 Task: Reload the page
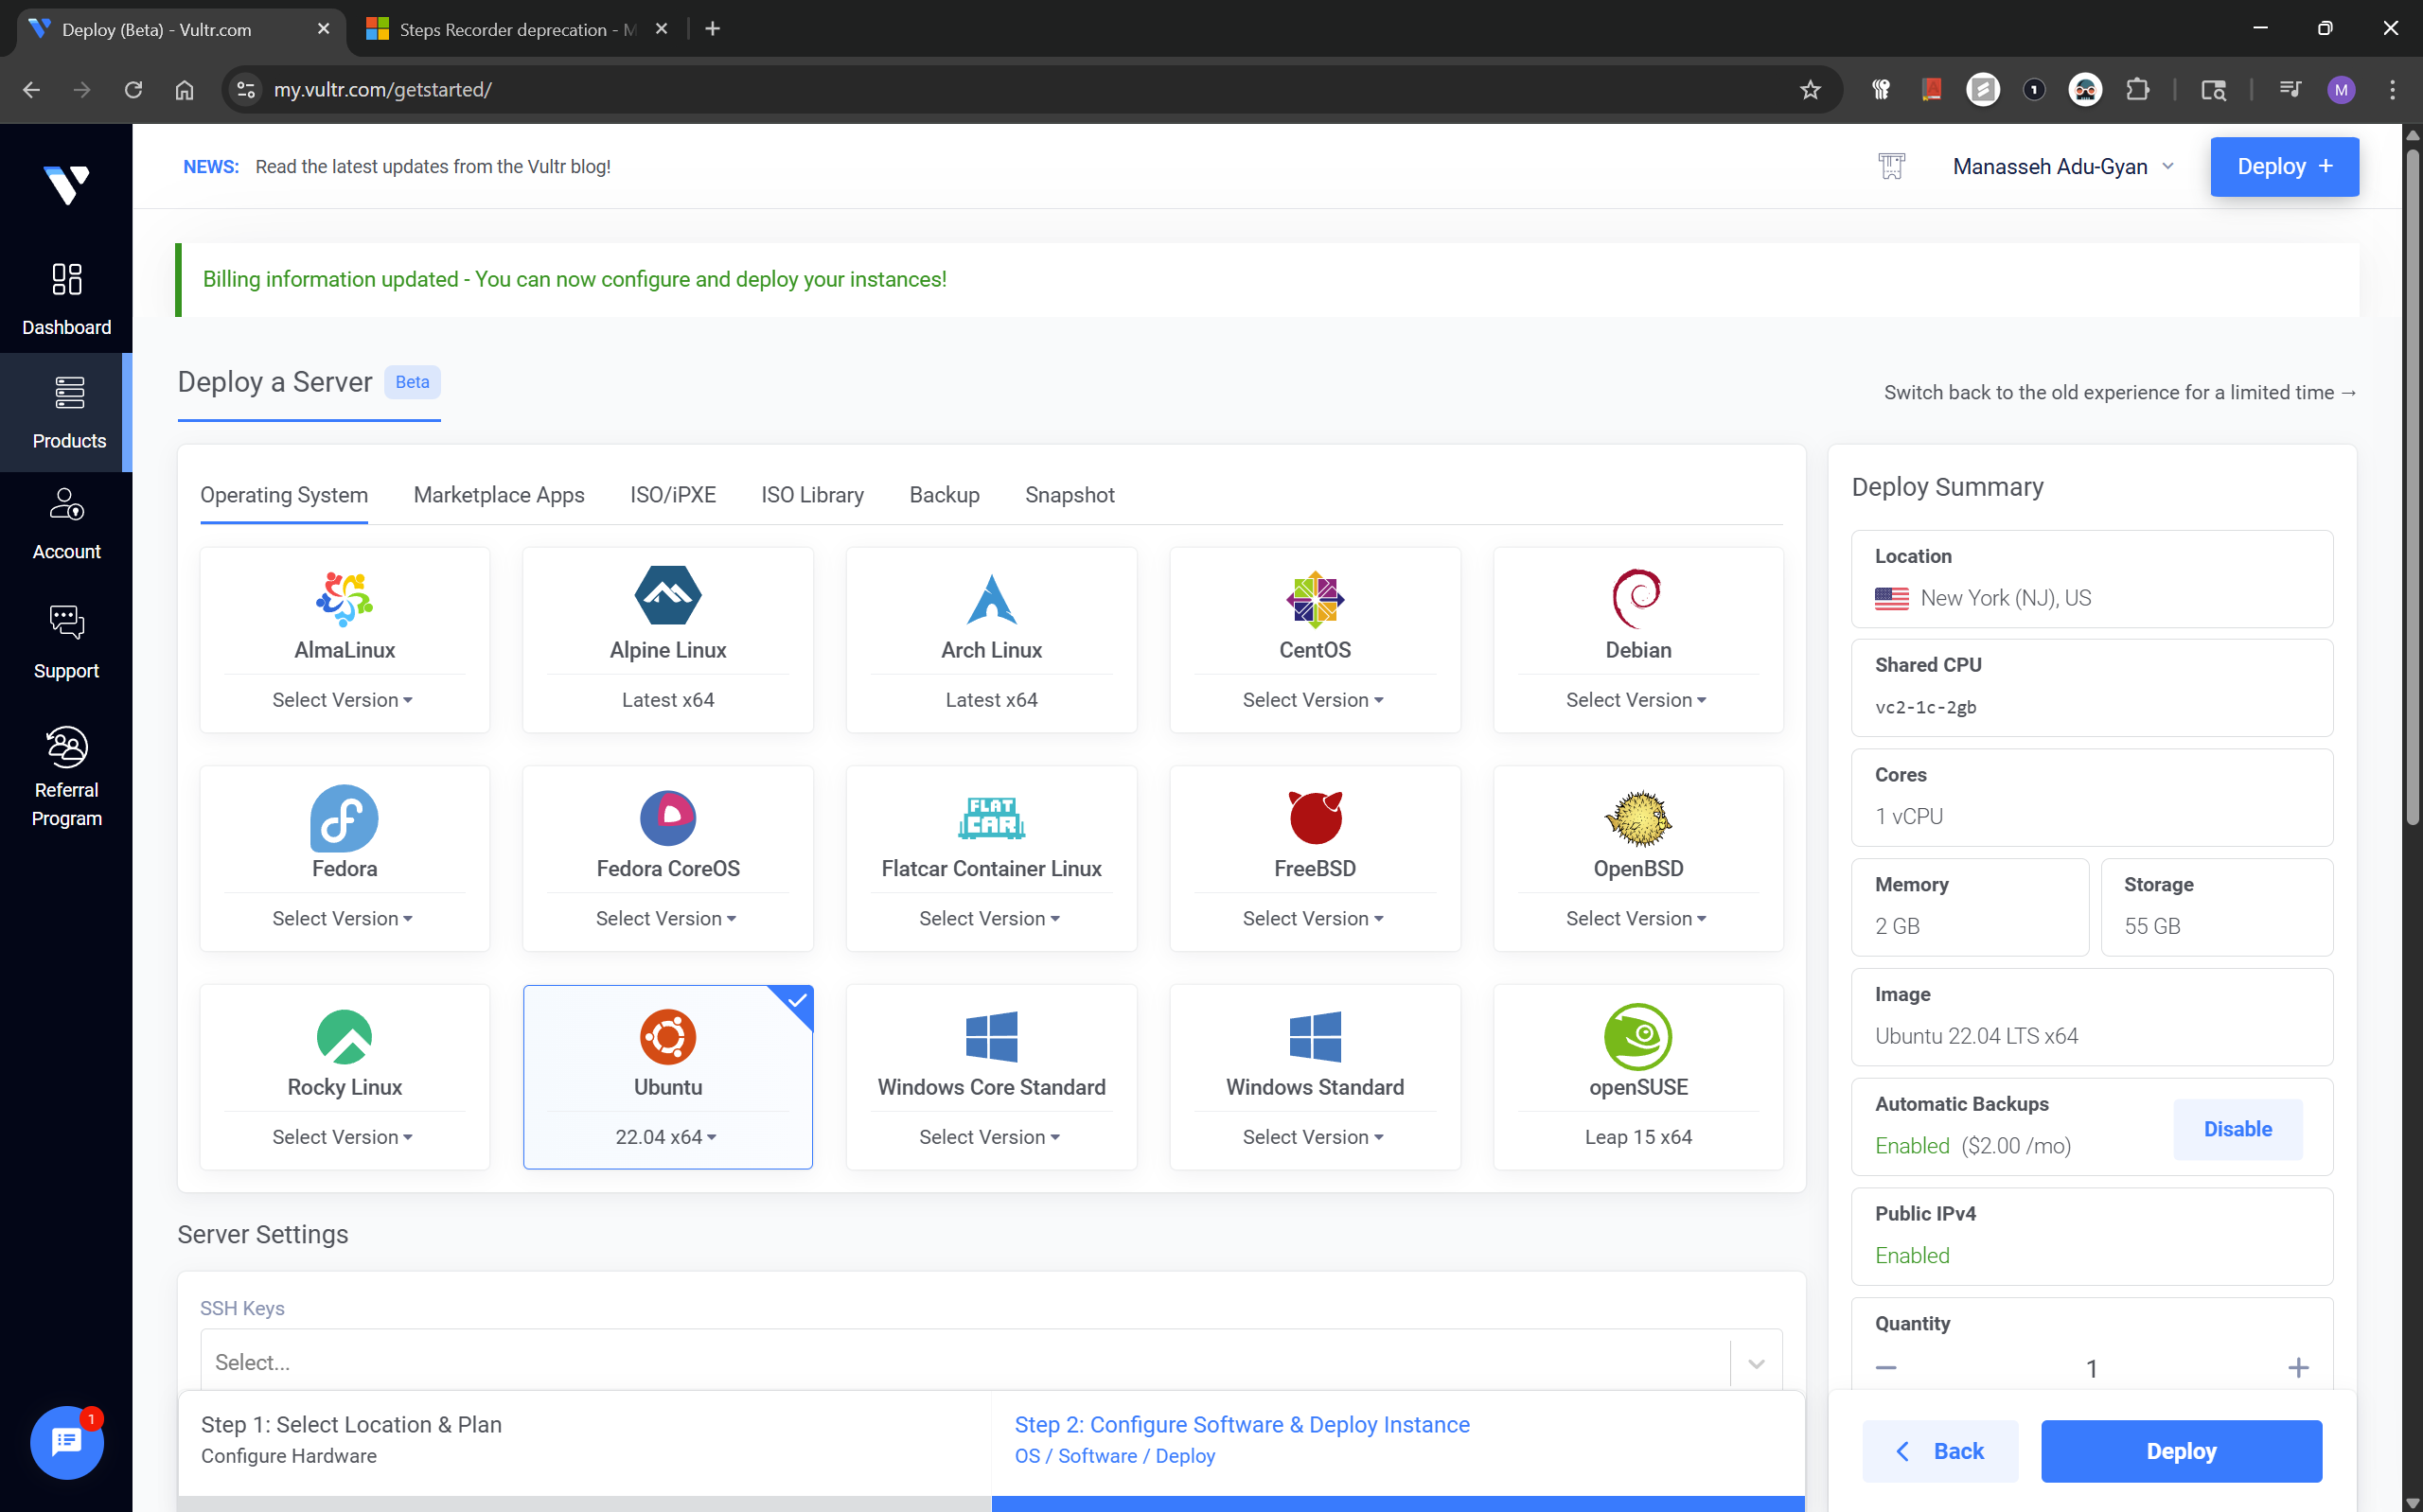coord(133,90)
